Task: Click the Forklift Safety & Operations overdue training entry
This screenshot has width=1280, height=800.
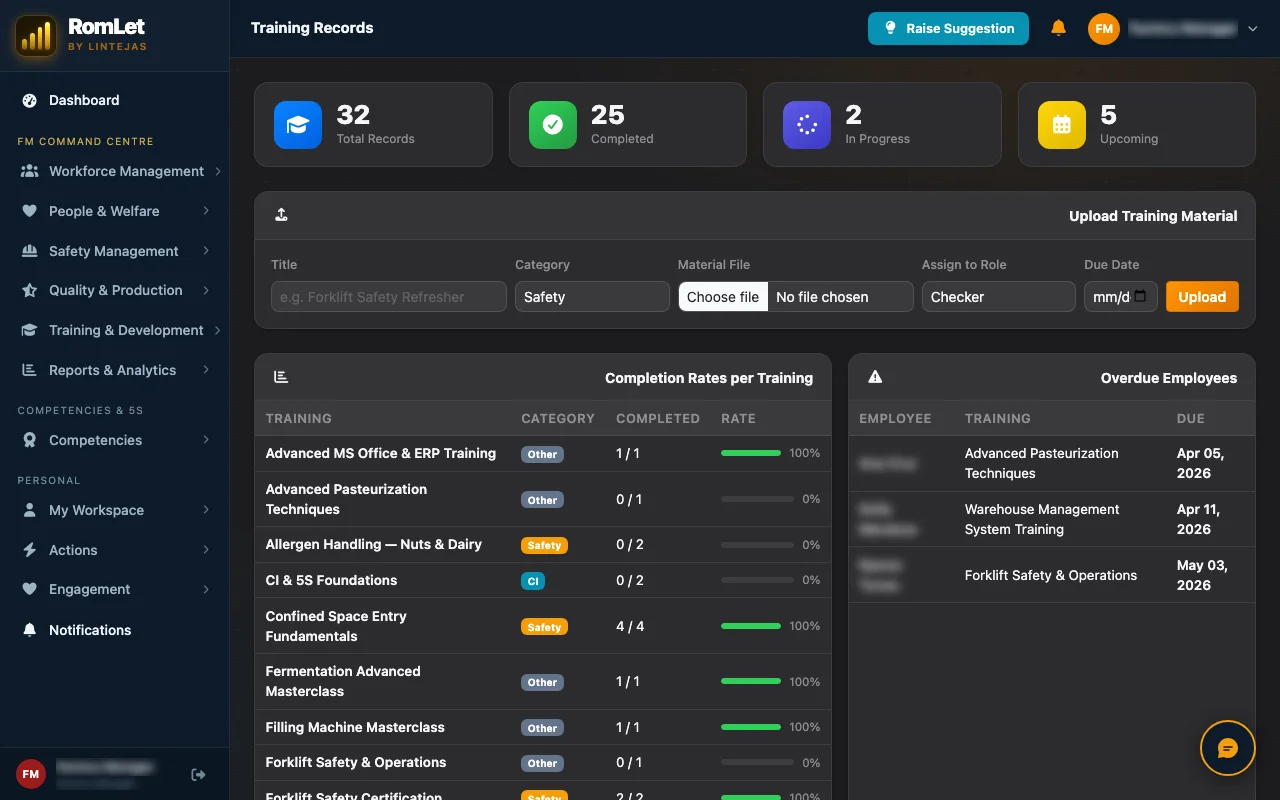Action: [1051, 575]
